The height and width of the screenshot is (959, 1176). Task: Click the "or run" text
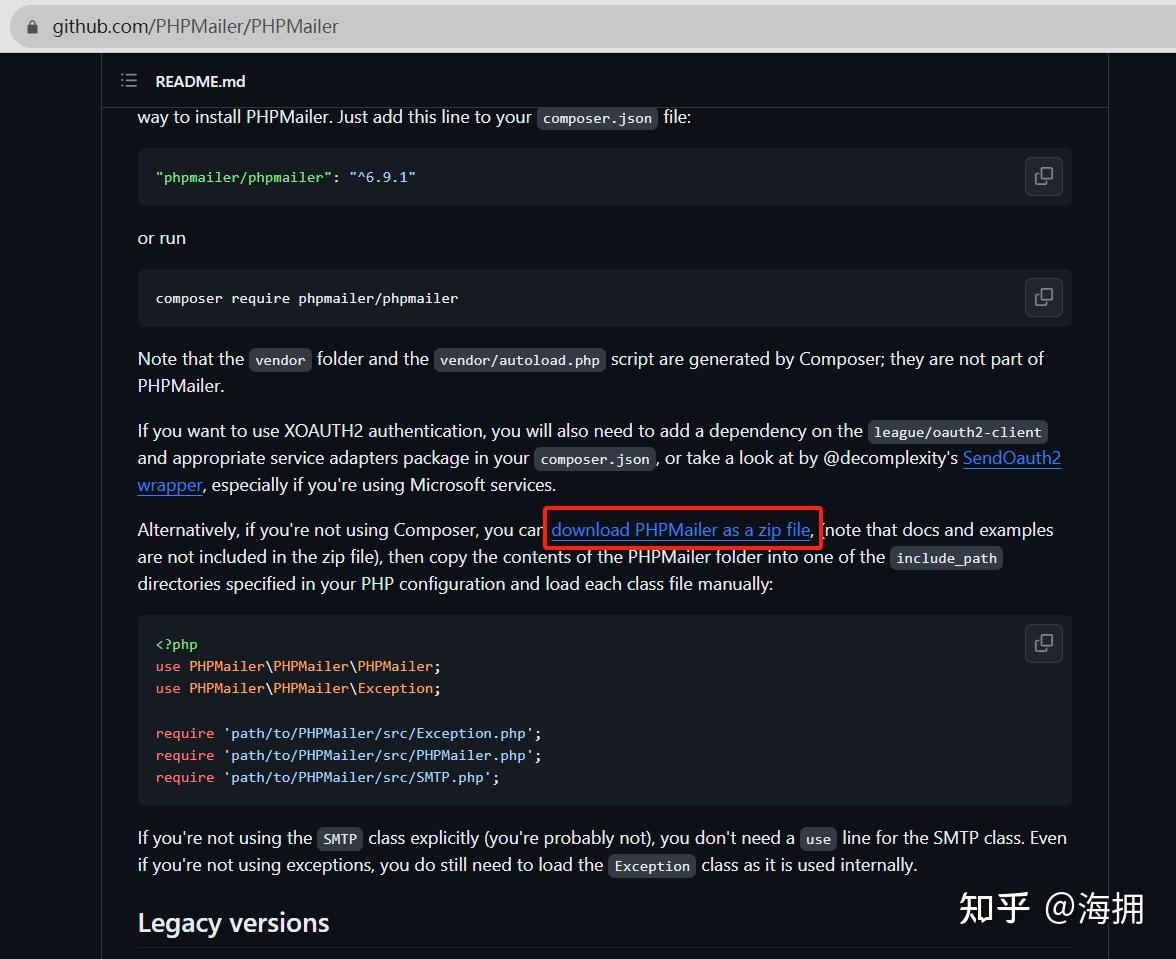pyautogui.click(x=161, y=238)
